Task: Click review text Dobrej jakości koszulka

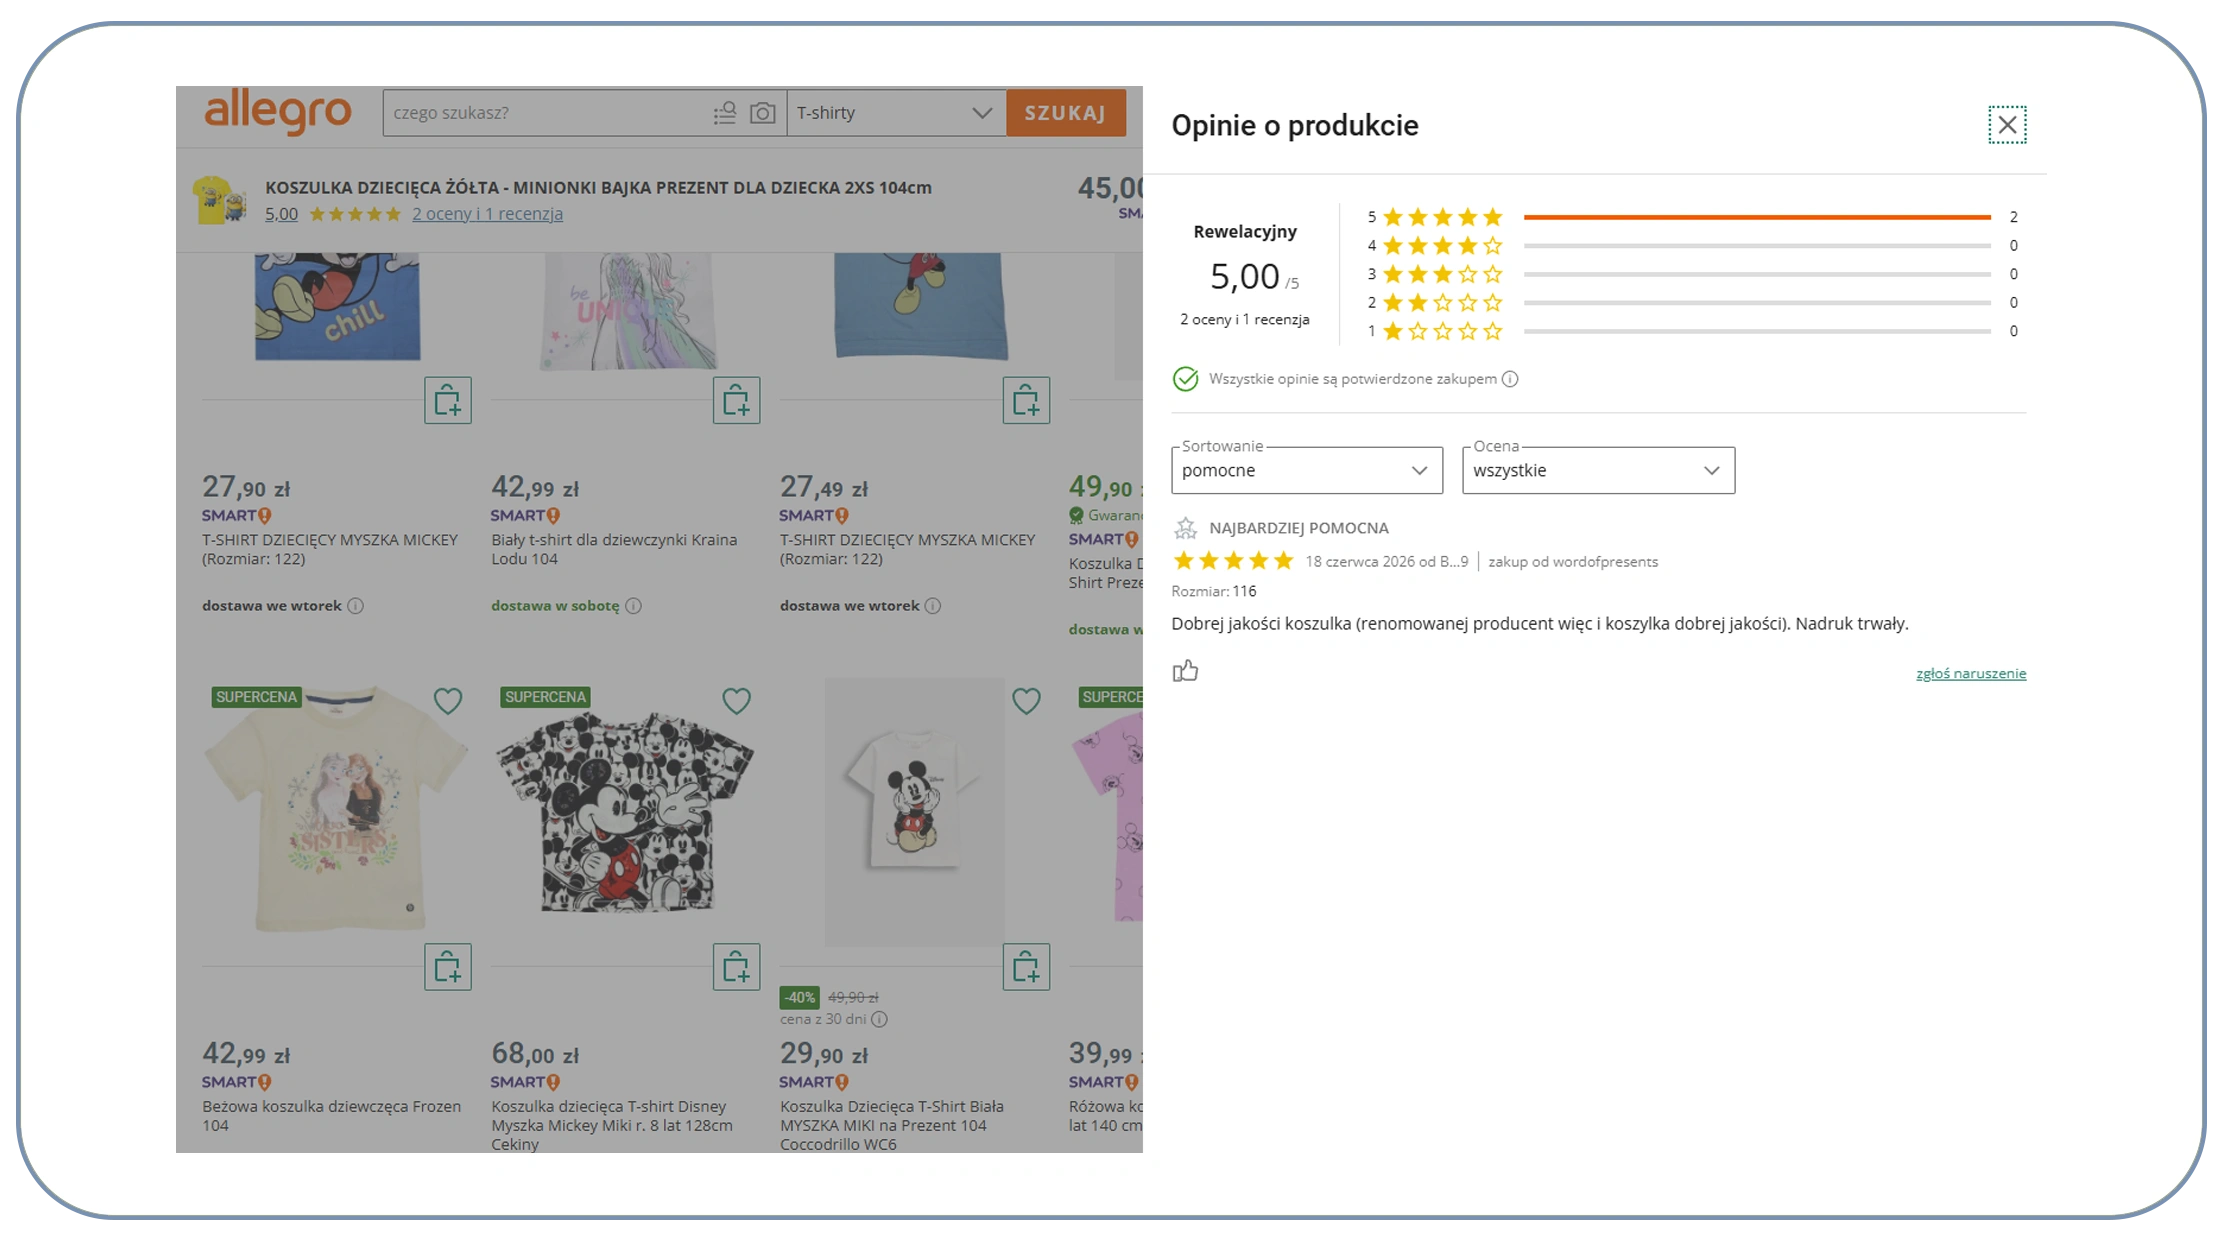Action: (x=1540, y=624)
